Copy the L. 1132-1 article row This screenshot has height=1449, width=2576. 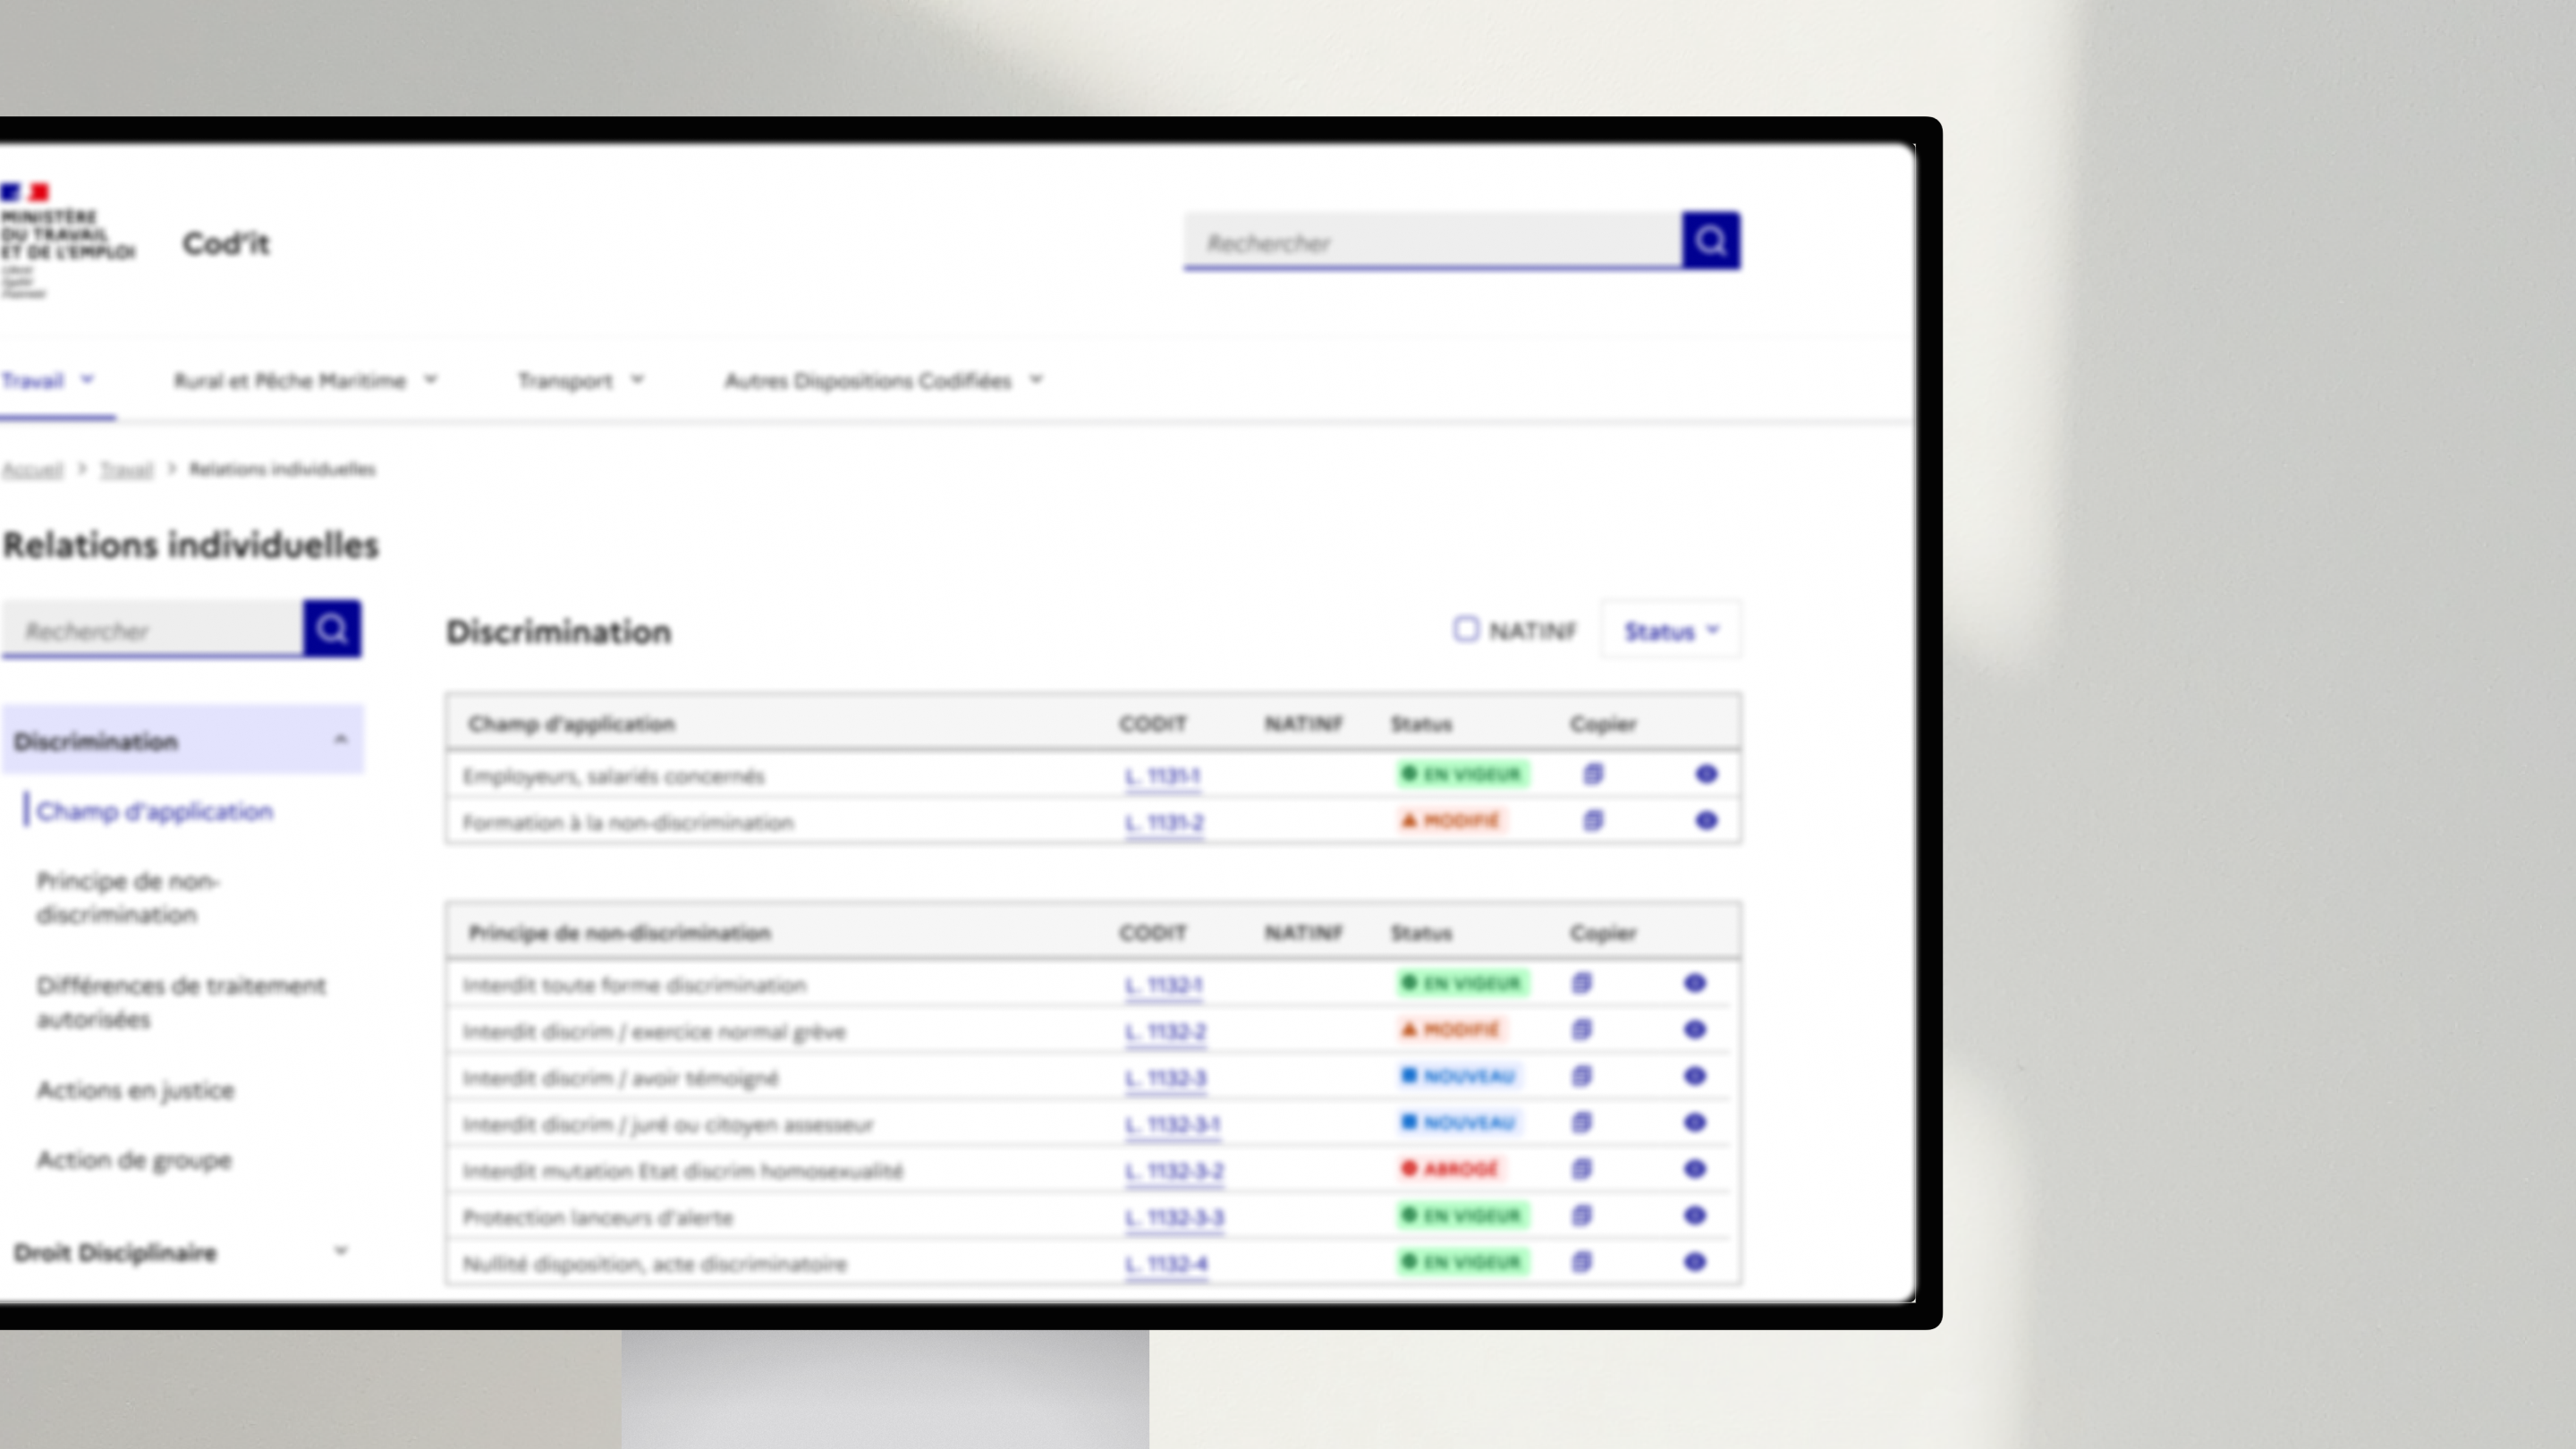point(1581,983)
